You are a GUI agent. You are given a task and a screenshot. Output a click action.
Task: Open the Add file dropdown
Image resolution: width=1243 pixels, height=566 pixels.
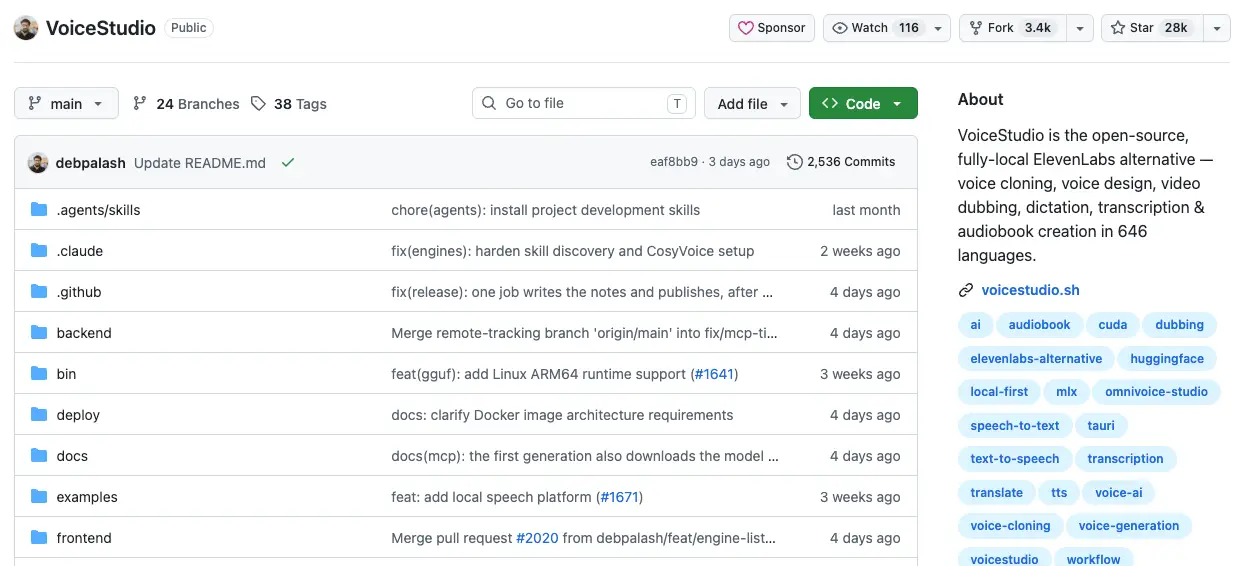point(753,103)
